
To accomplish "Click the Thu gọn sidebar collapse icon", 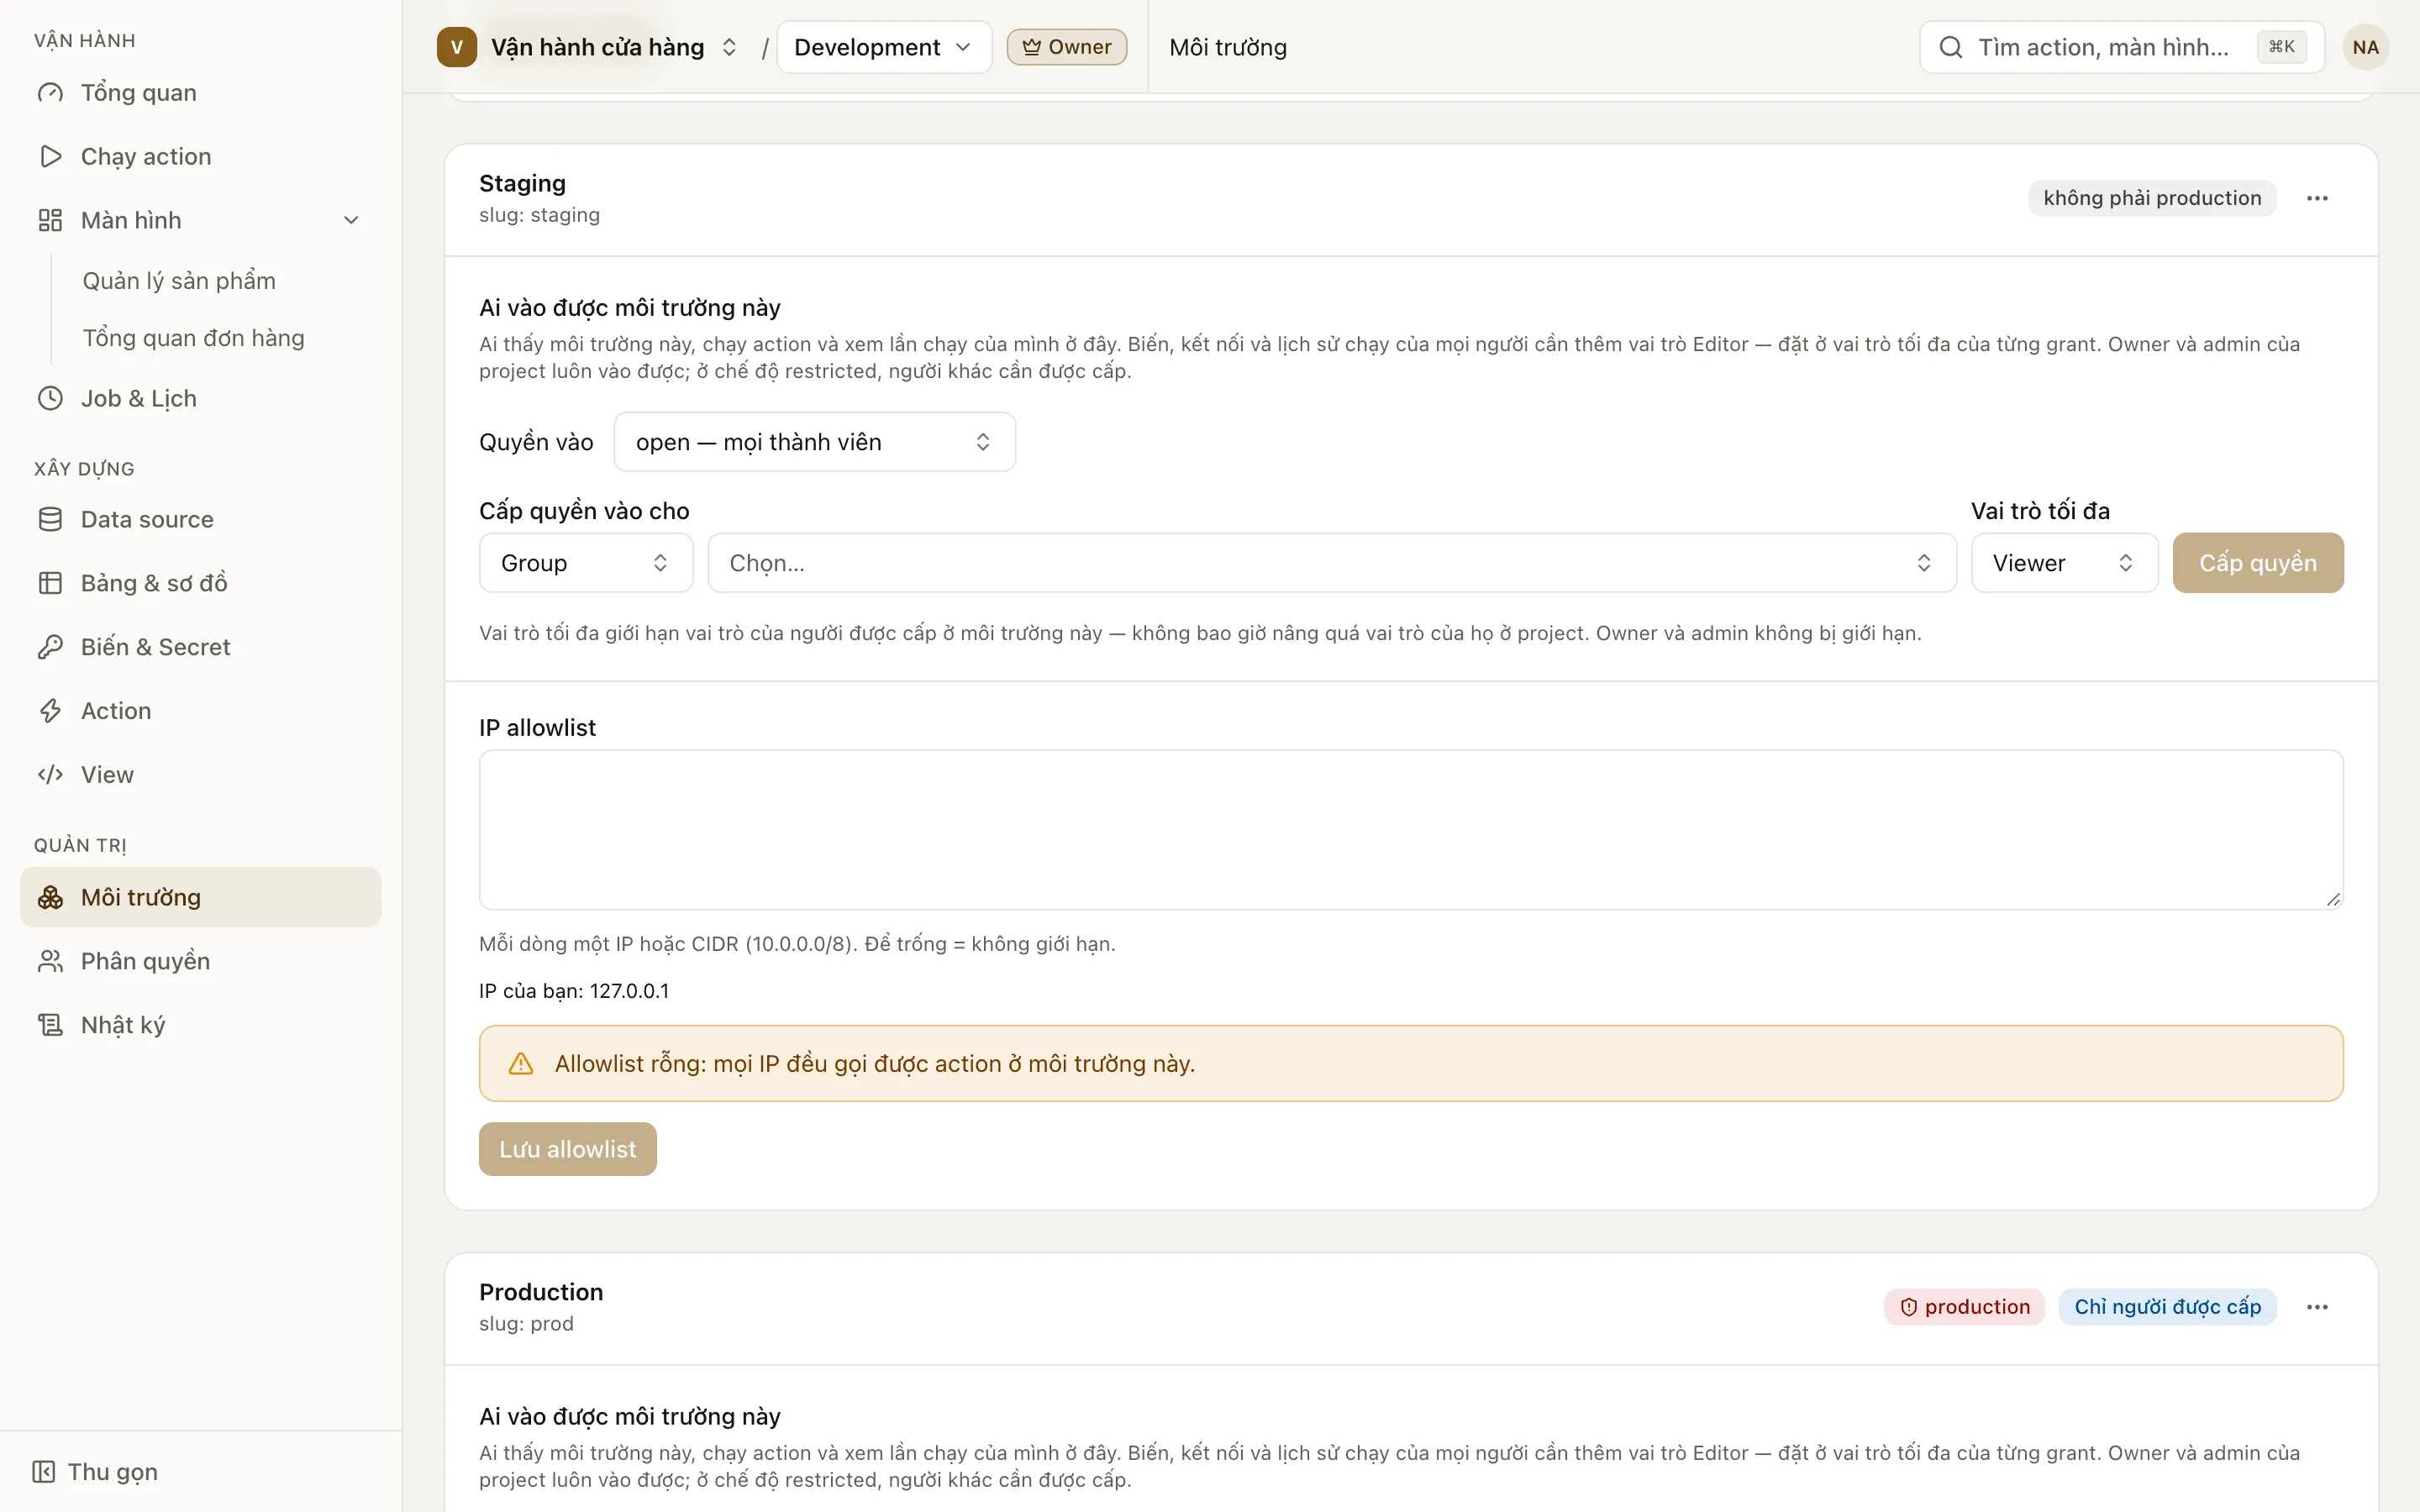I will (x=43, y=1472).
